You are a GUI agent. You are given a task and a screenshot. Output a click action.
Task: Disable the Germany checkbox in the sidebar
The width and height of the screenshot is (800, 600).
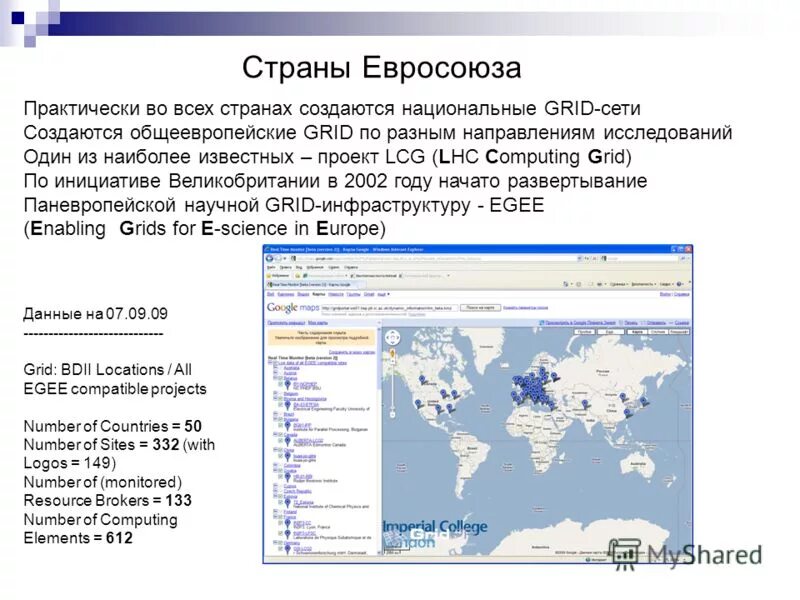coord(279,542)
